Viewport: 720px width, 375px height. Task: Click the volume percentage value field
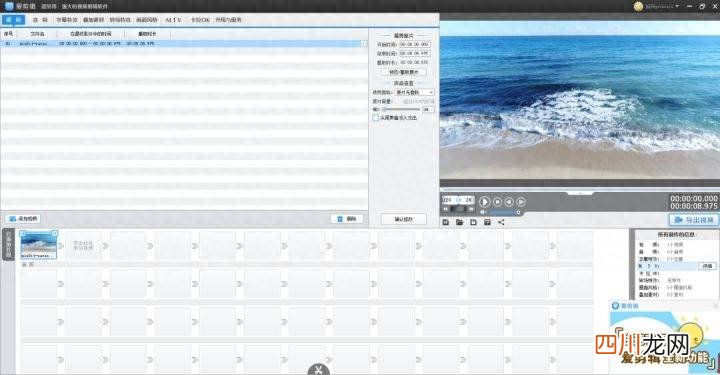(428, 109)
